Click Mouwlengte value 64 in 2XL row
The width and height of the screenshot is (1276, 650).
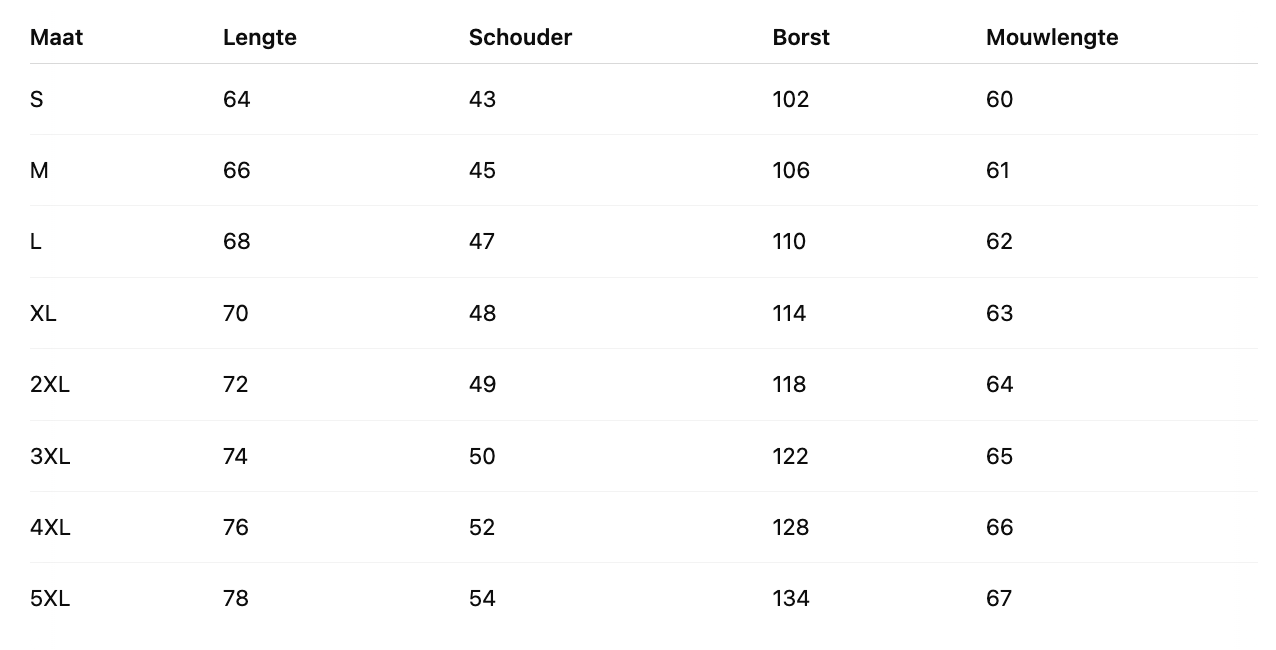(x=999, y=384)
